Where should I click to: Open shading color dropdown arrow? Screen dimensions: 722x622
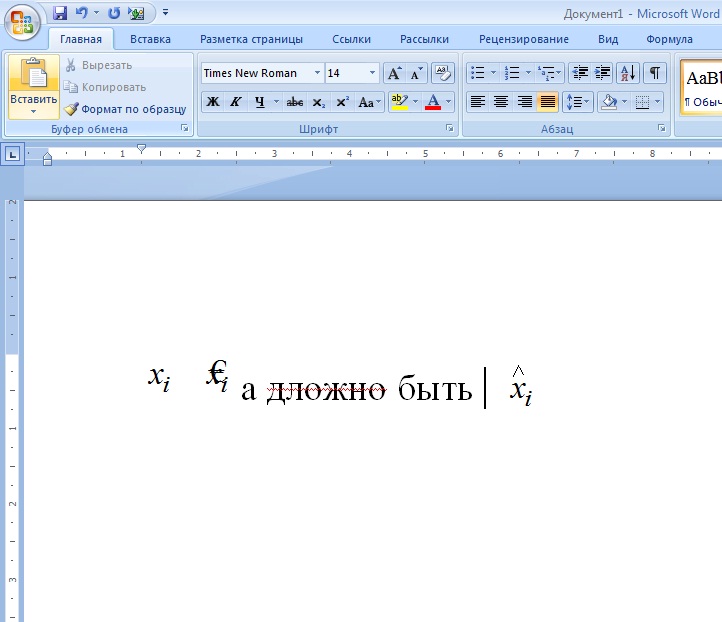(624, 101)
